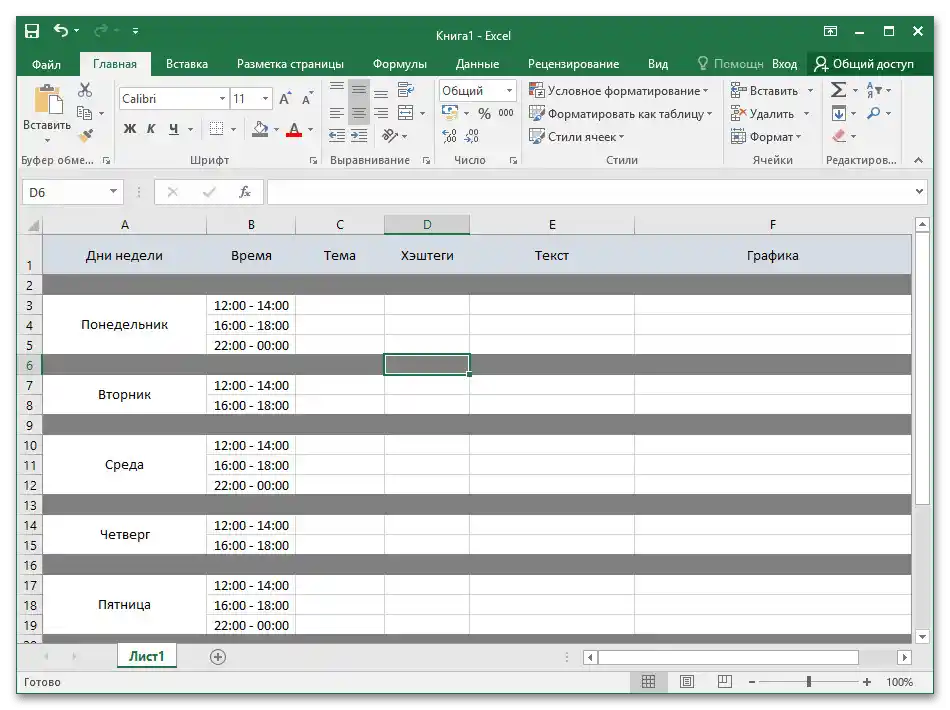Save the workbook with the floppy icon
This screenshot has width=950, height=710.
[32, 30]
